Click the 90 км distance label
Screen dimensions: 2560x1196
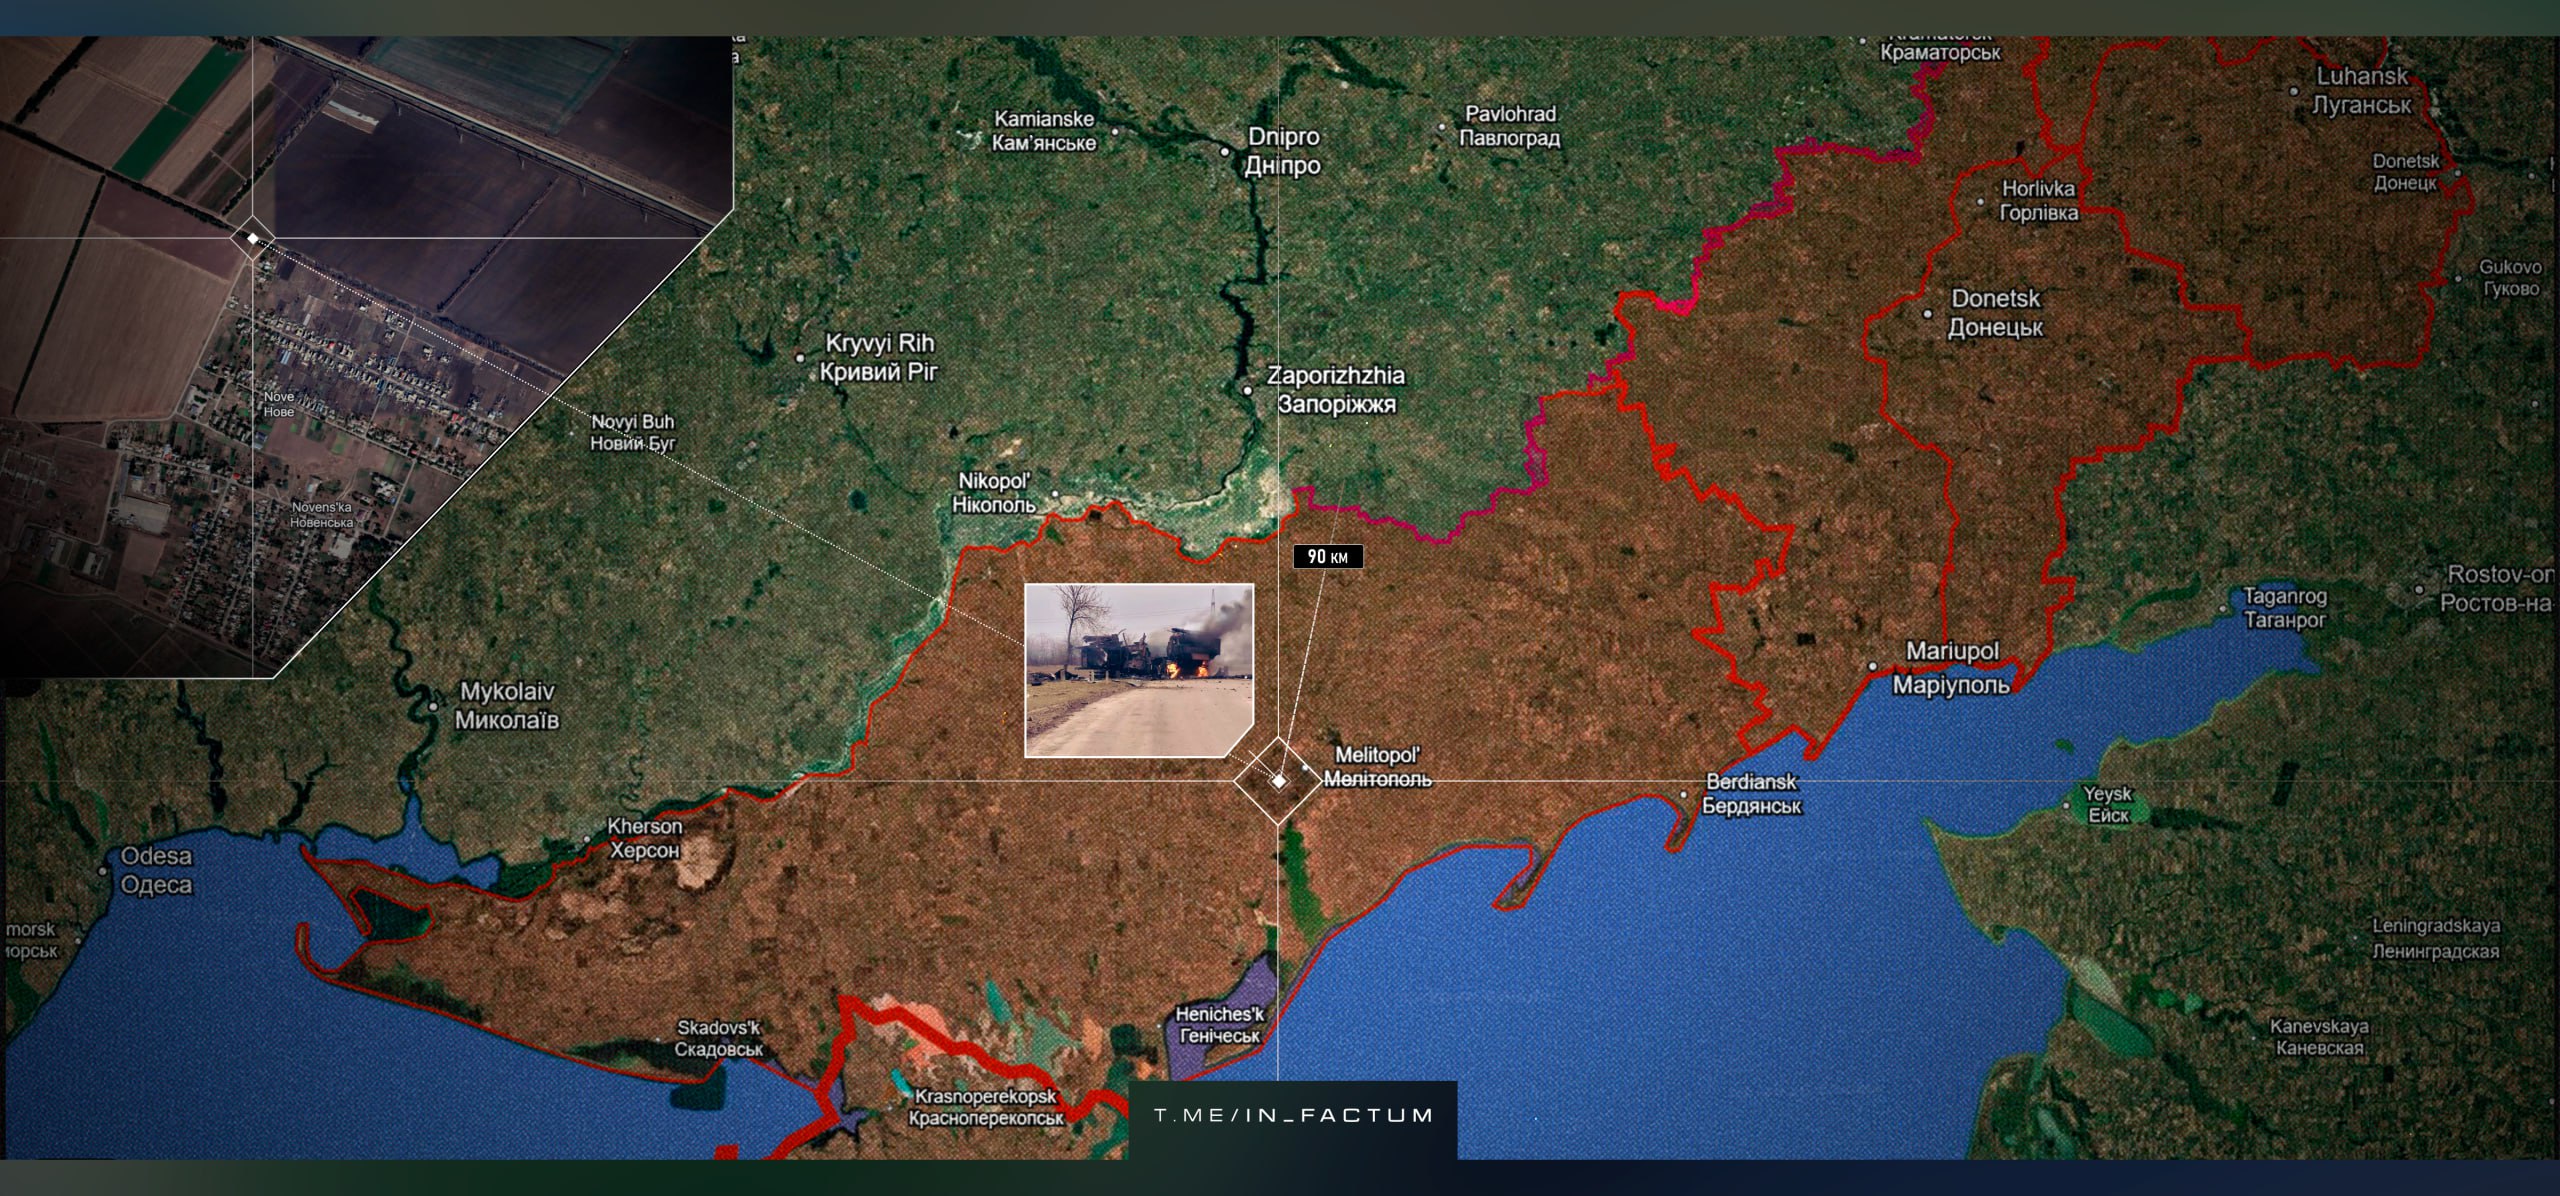pos(1327,556)
